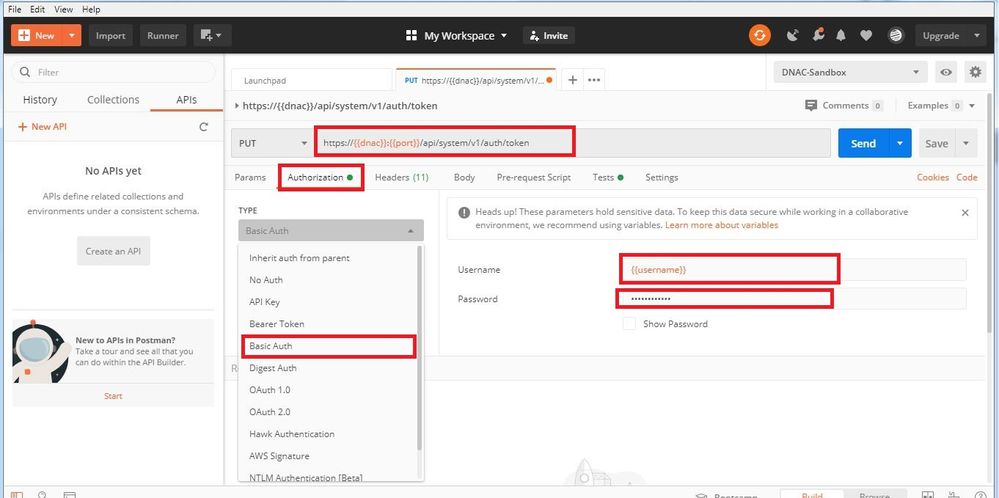Open the Pre-request Script tab
The height and width of the screenshot is (498, 999).
pos(533,178)
